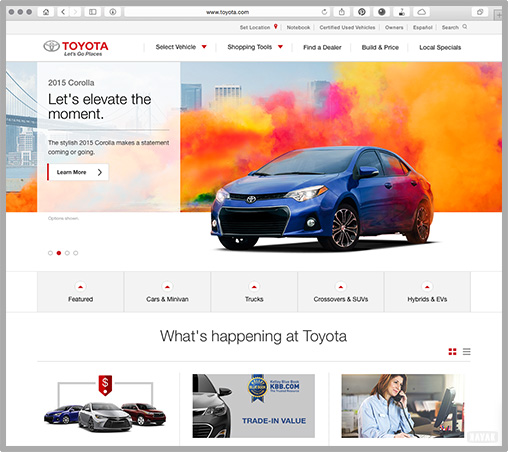Click the Toyota logo
The width and height of the screenshot is (508, 452).
[76, 48]
